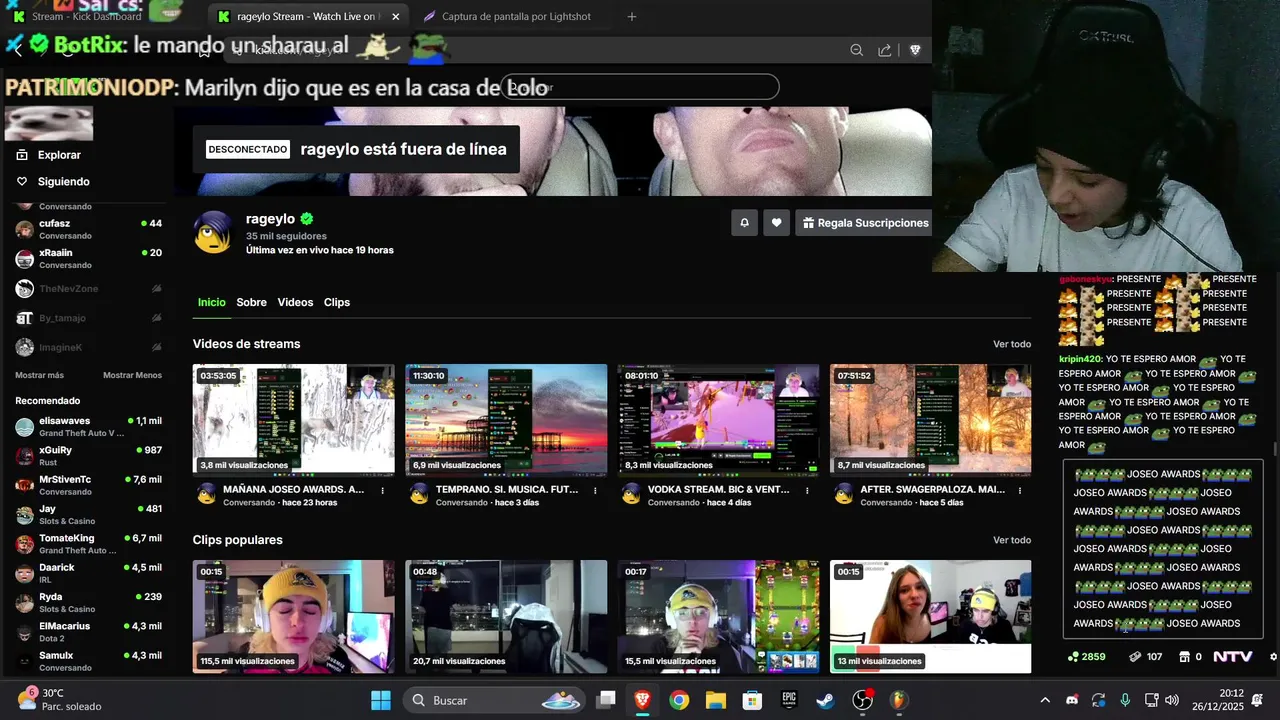This screenshot has height=720, width=1280.
Task: Play the clip with 15,5 mil visualizaciones
Action: pyautogui.click(x=718, y=616)
